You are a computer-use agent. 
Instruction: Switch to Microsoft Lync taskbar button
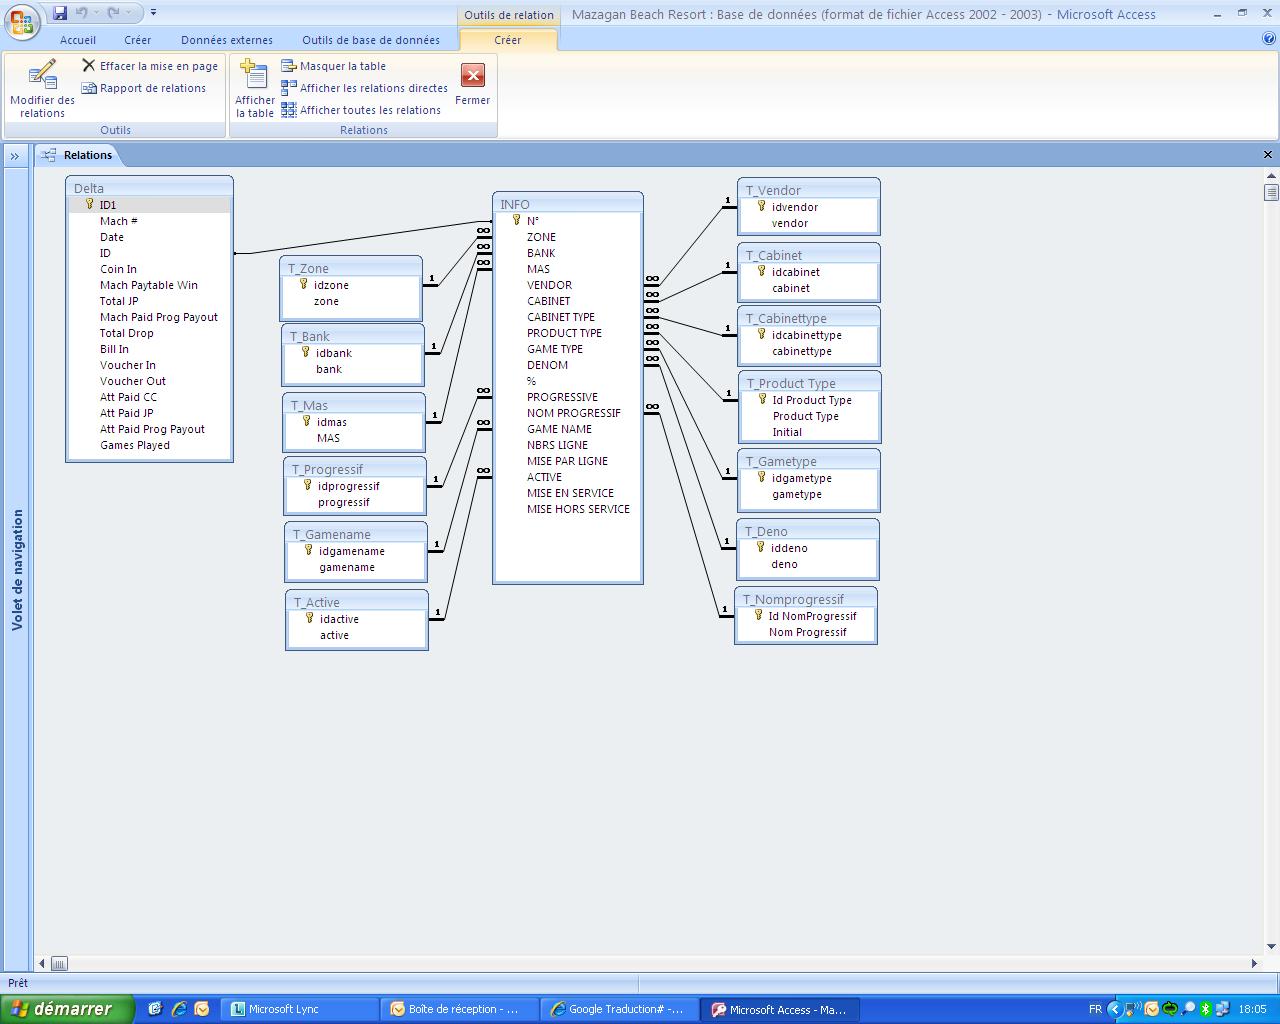point(300,1009)
